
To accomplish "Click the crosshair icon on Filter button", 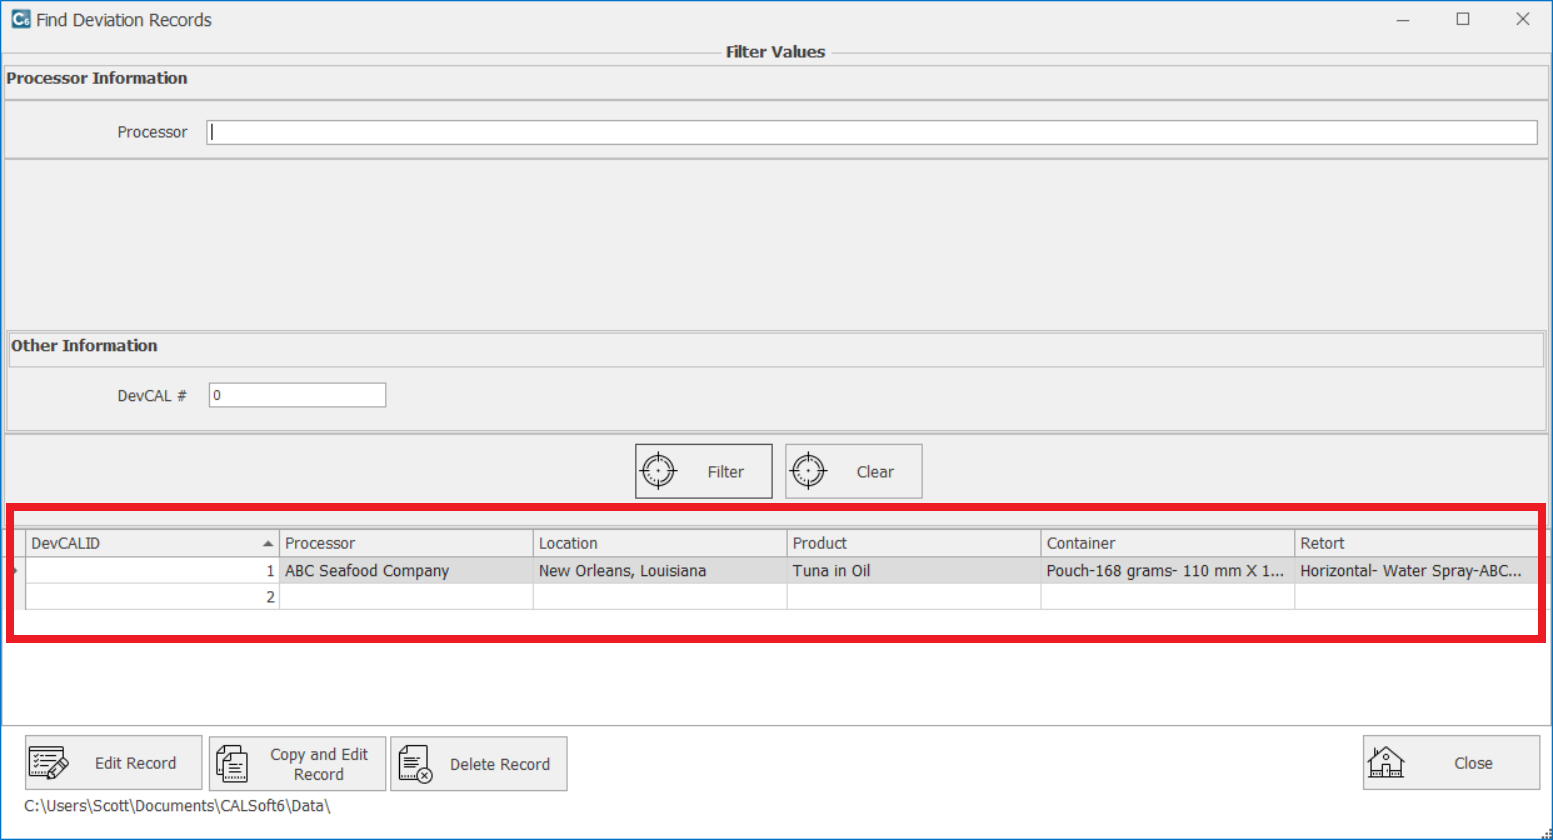I will click(x=658, y=471).
